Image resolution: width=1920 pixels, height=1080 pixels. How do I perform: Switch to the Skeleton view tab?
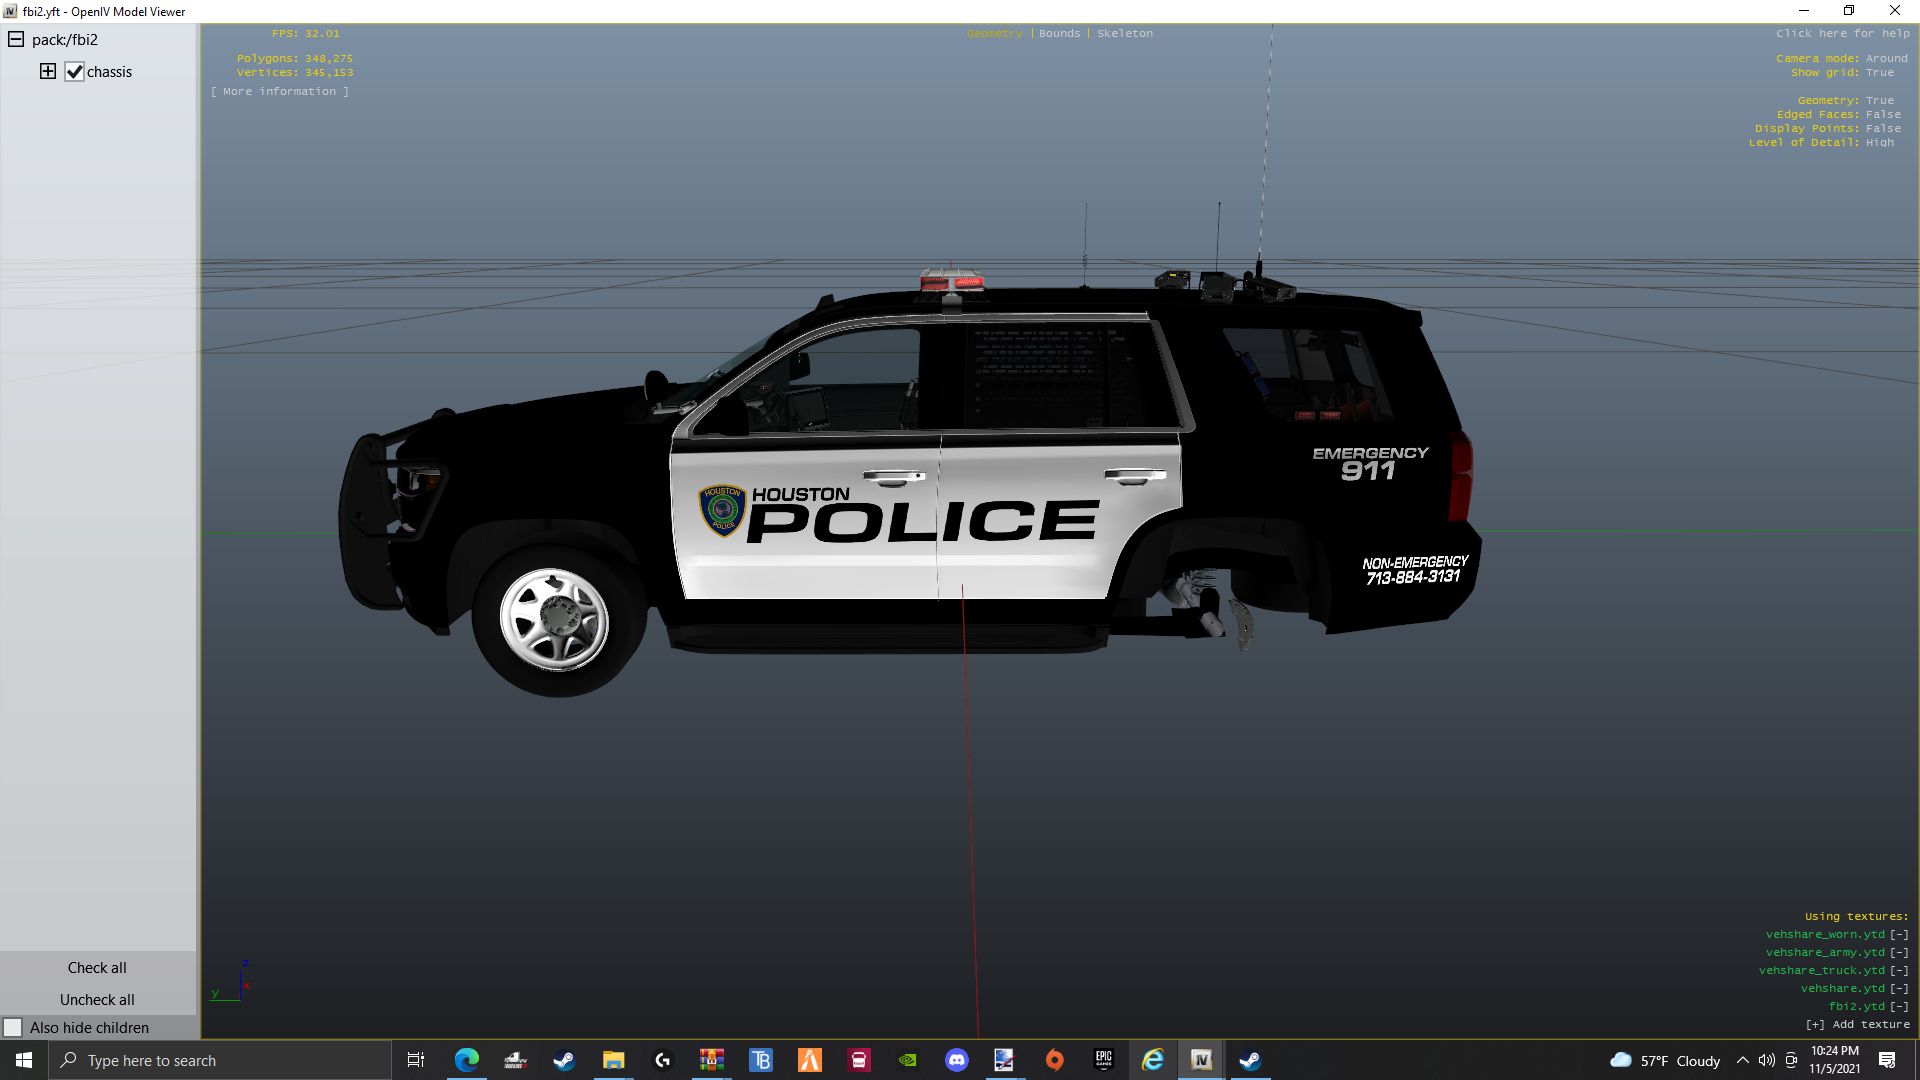point(1124,34)
